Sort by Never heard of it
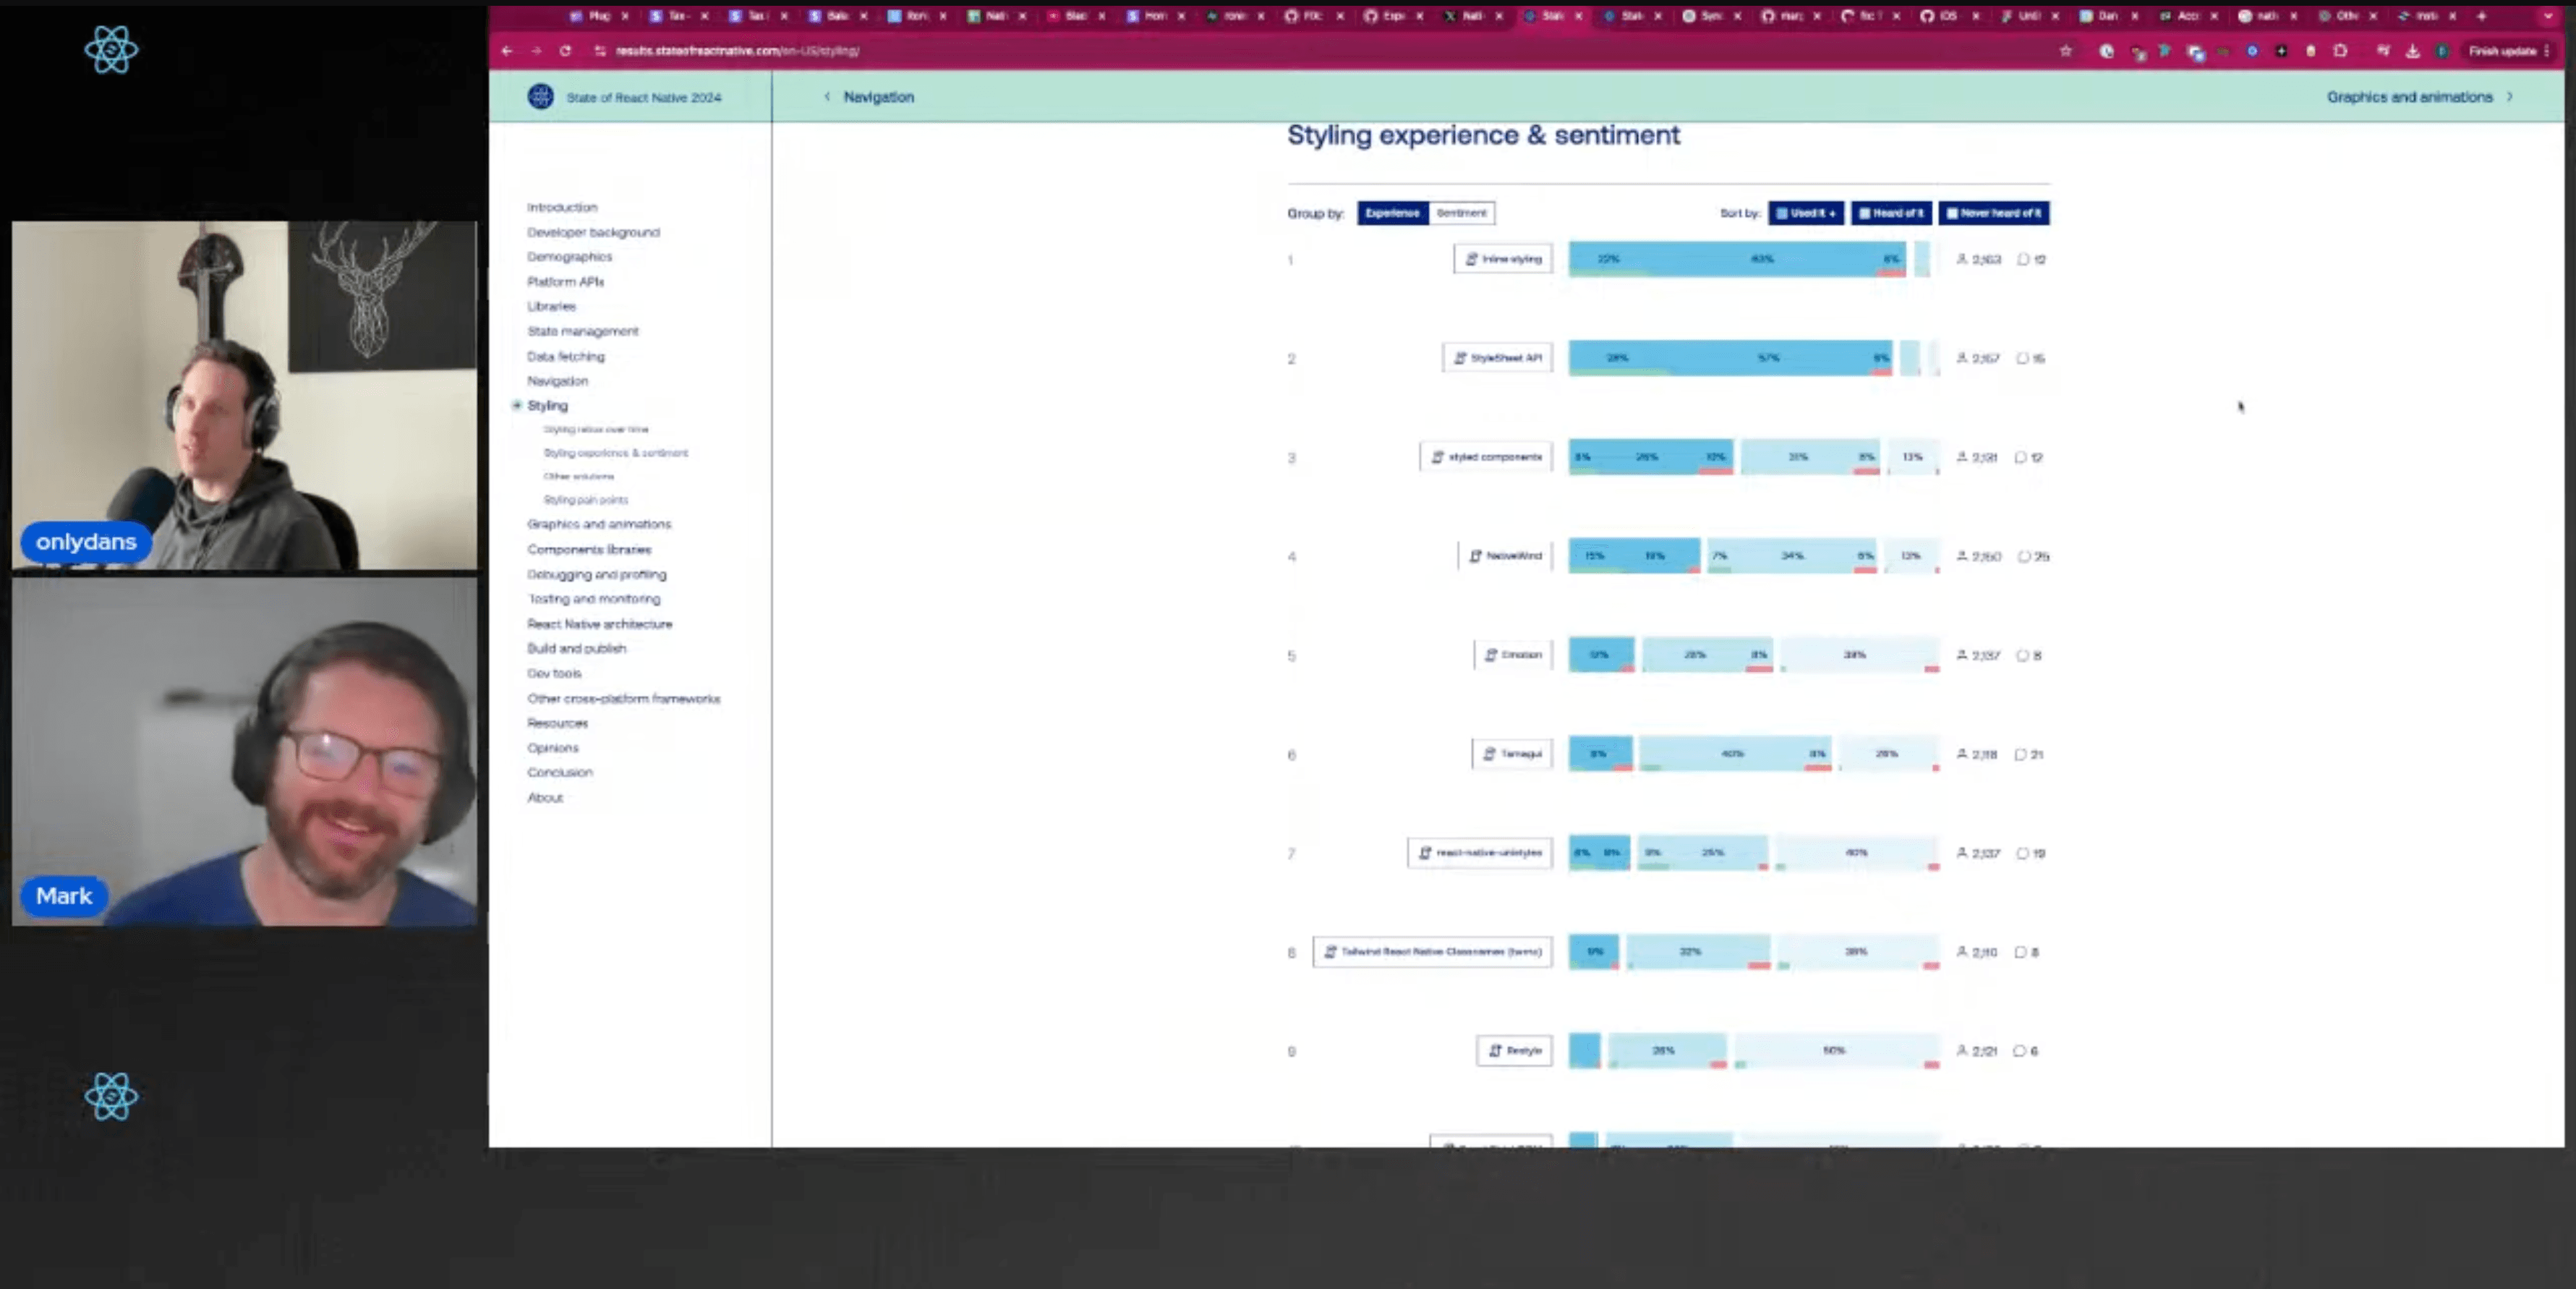The height and width of the screenshot is (1289, 2576). (1994, 213)
